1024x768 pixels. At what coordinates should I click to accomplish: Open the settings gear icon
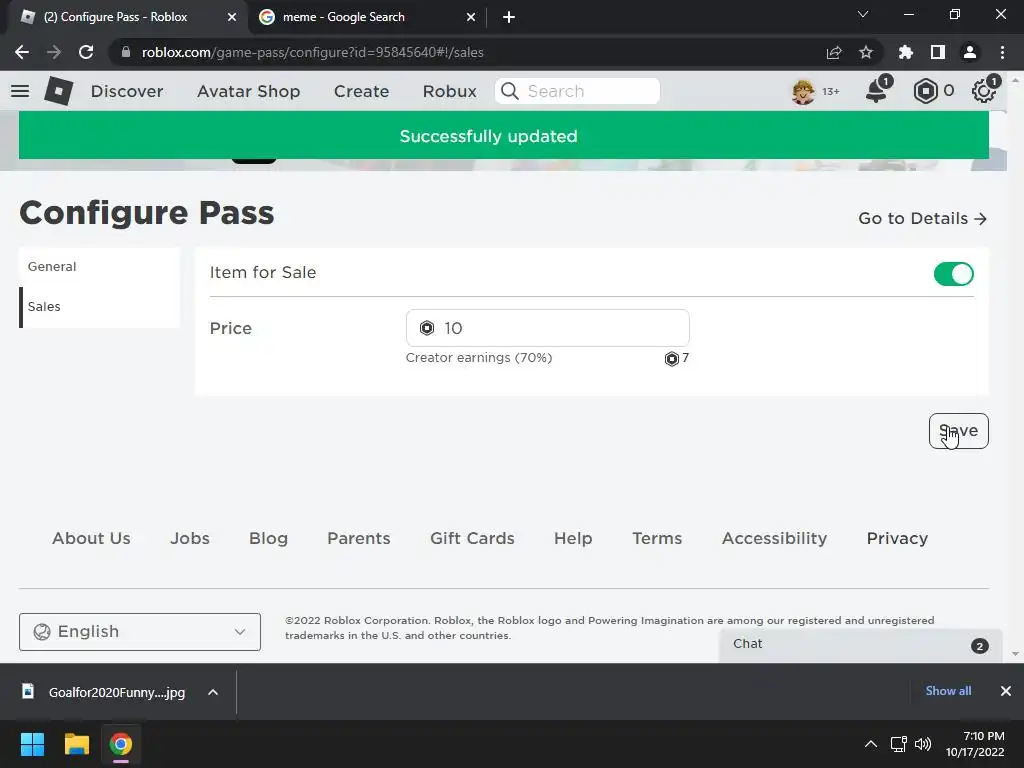pyautogui.click(x=984, y=91)
